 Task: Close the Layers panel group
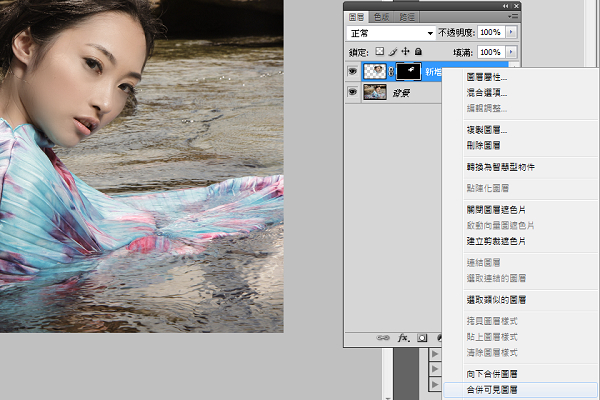[x=516, y=6]
